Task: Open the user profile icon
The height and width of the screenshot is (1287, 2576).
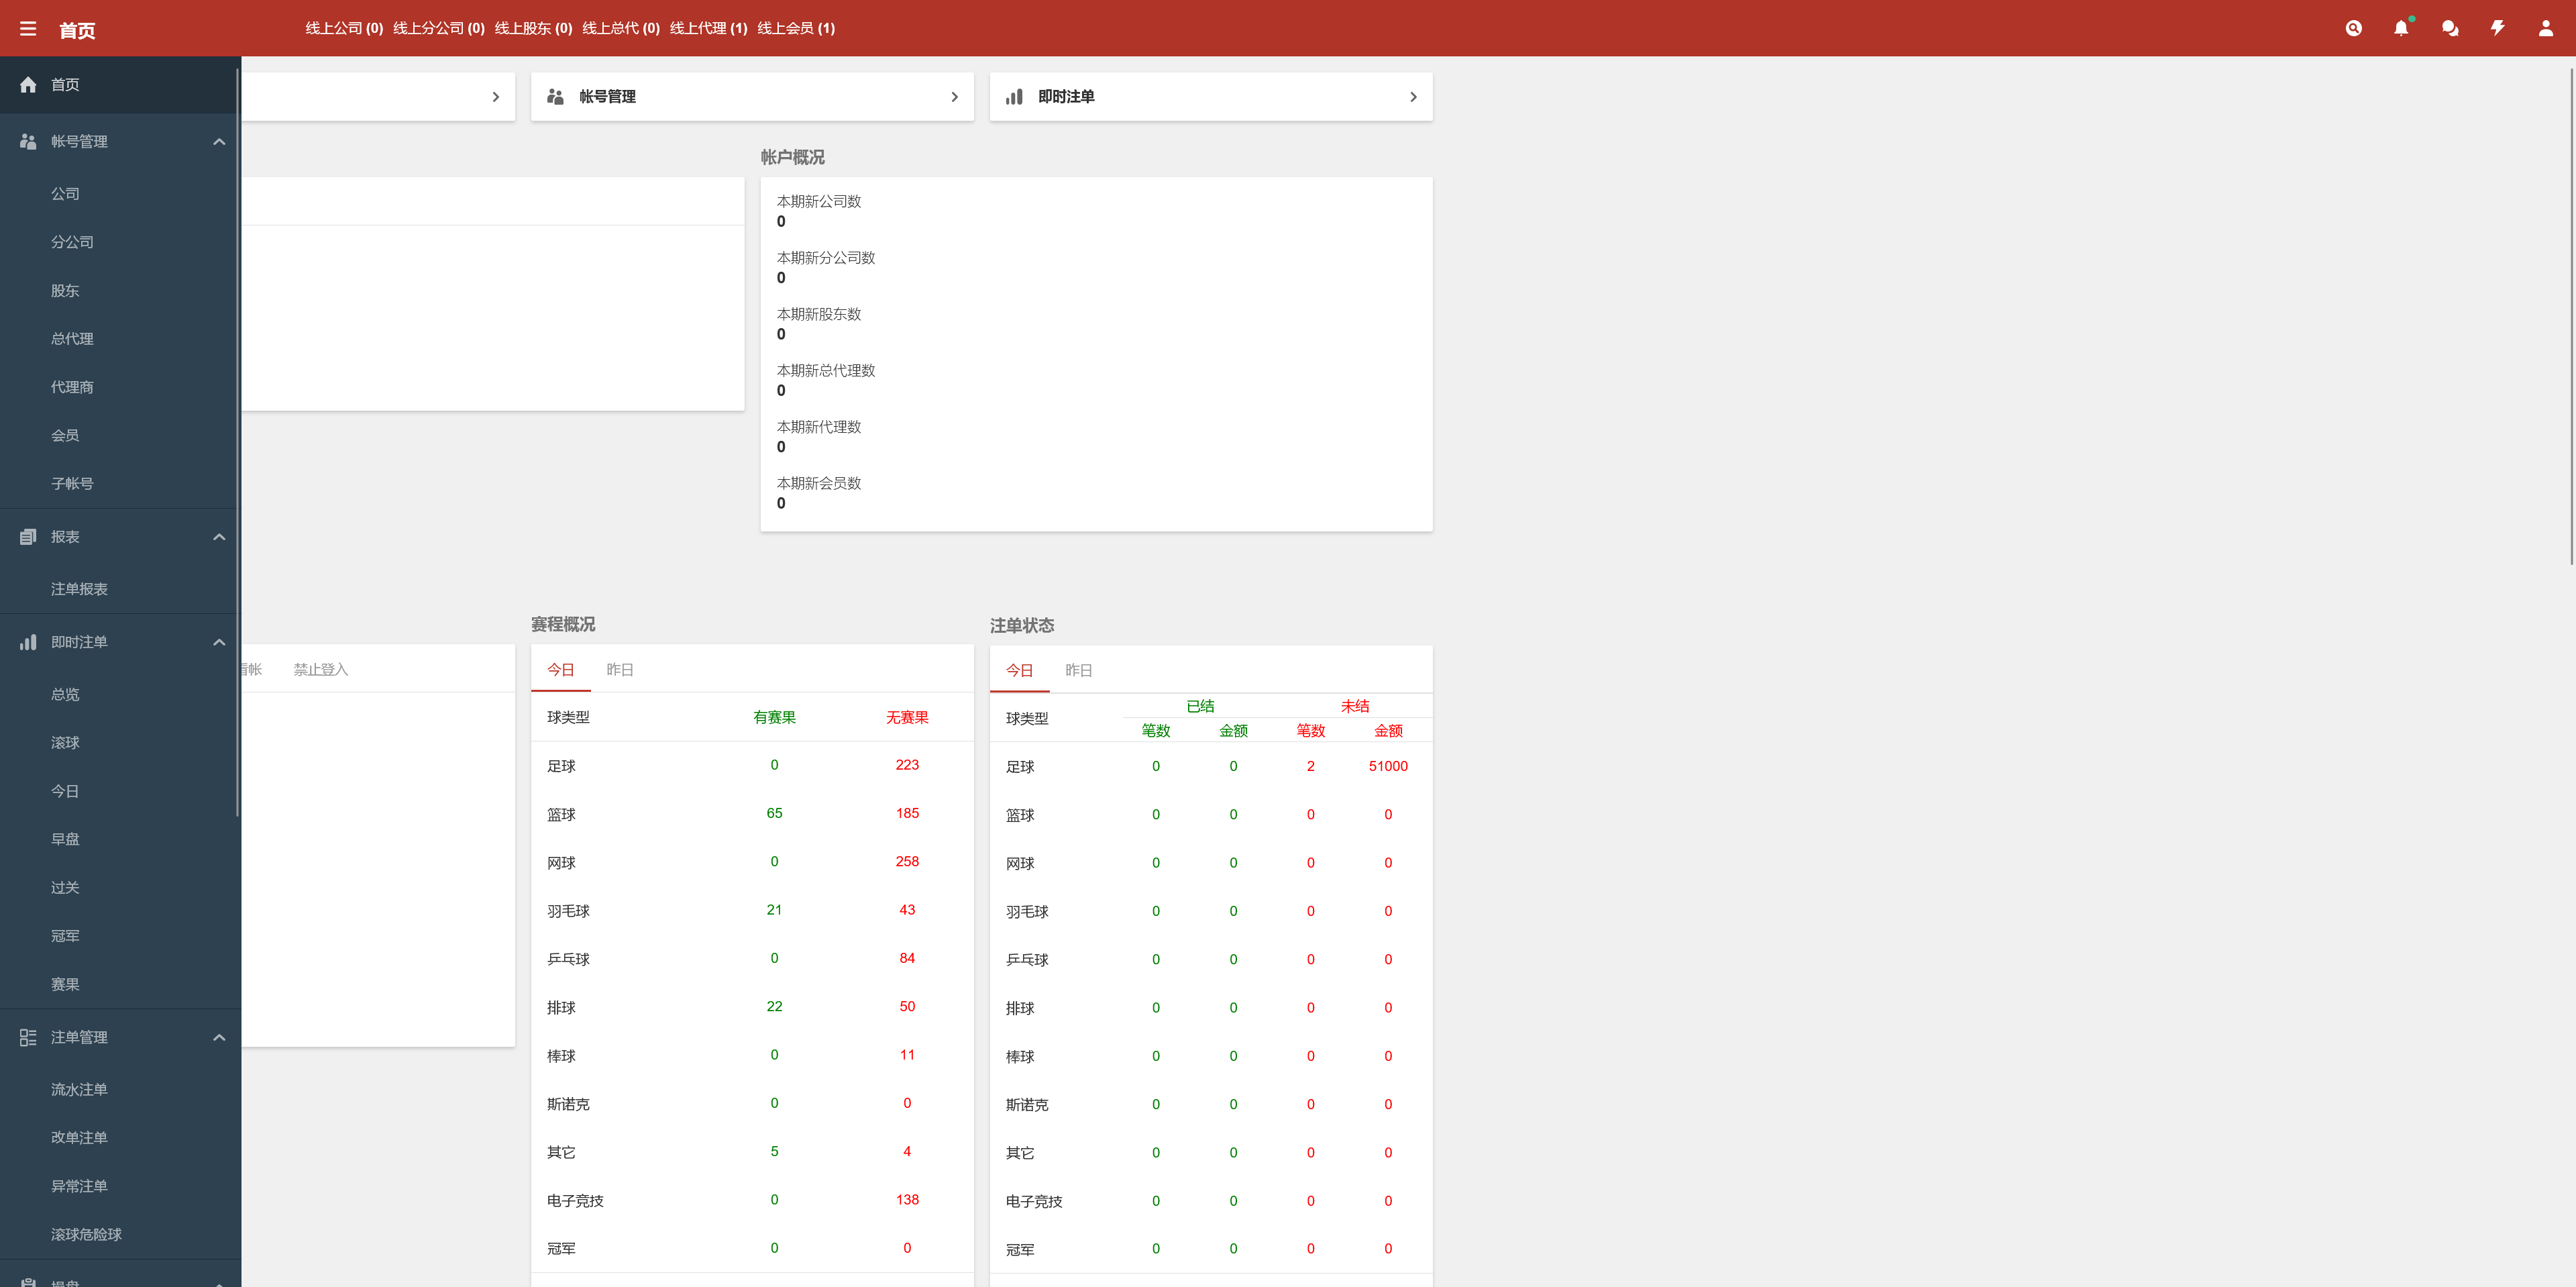Action: [x=2545, y=28]
